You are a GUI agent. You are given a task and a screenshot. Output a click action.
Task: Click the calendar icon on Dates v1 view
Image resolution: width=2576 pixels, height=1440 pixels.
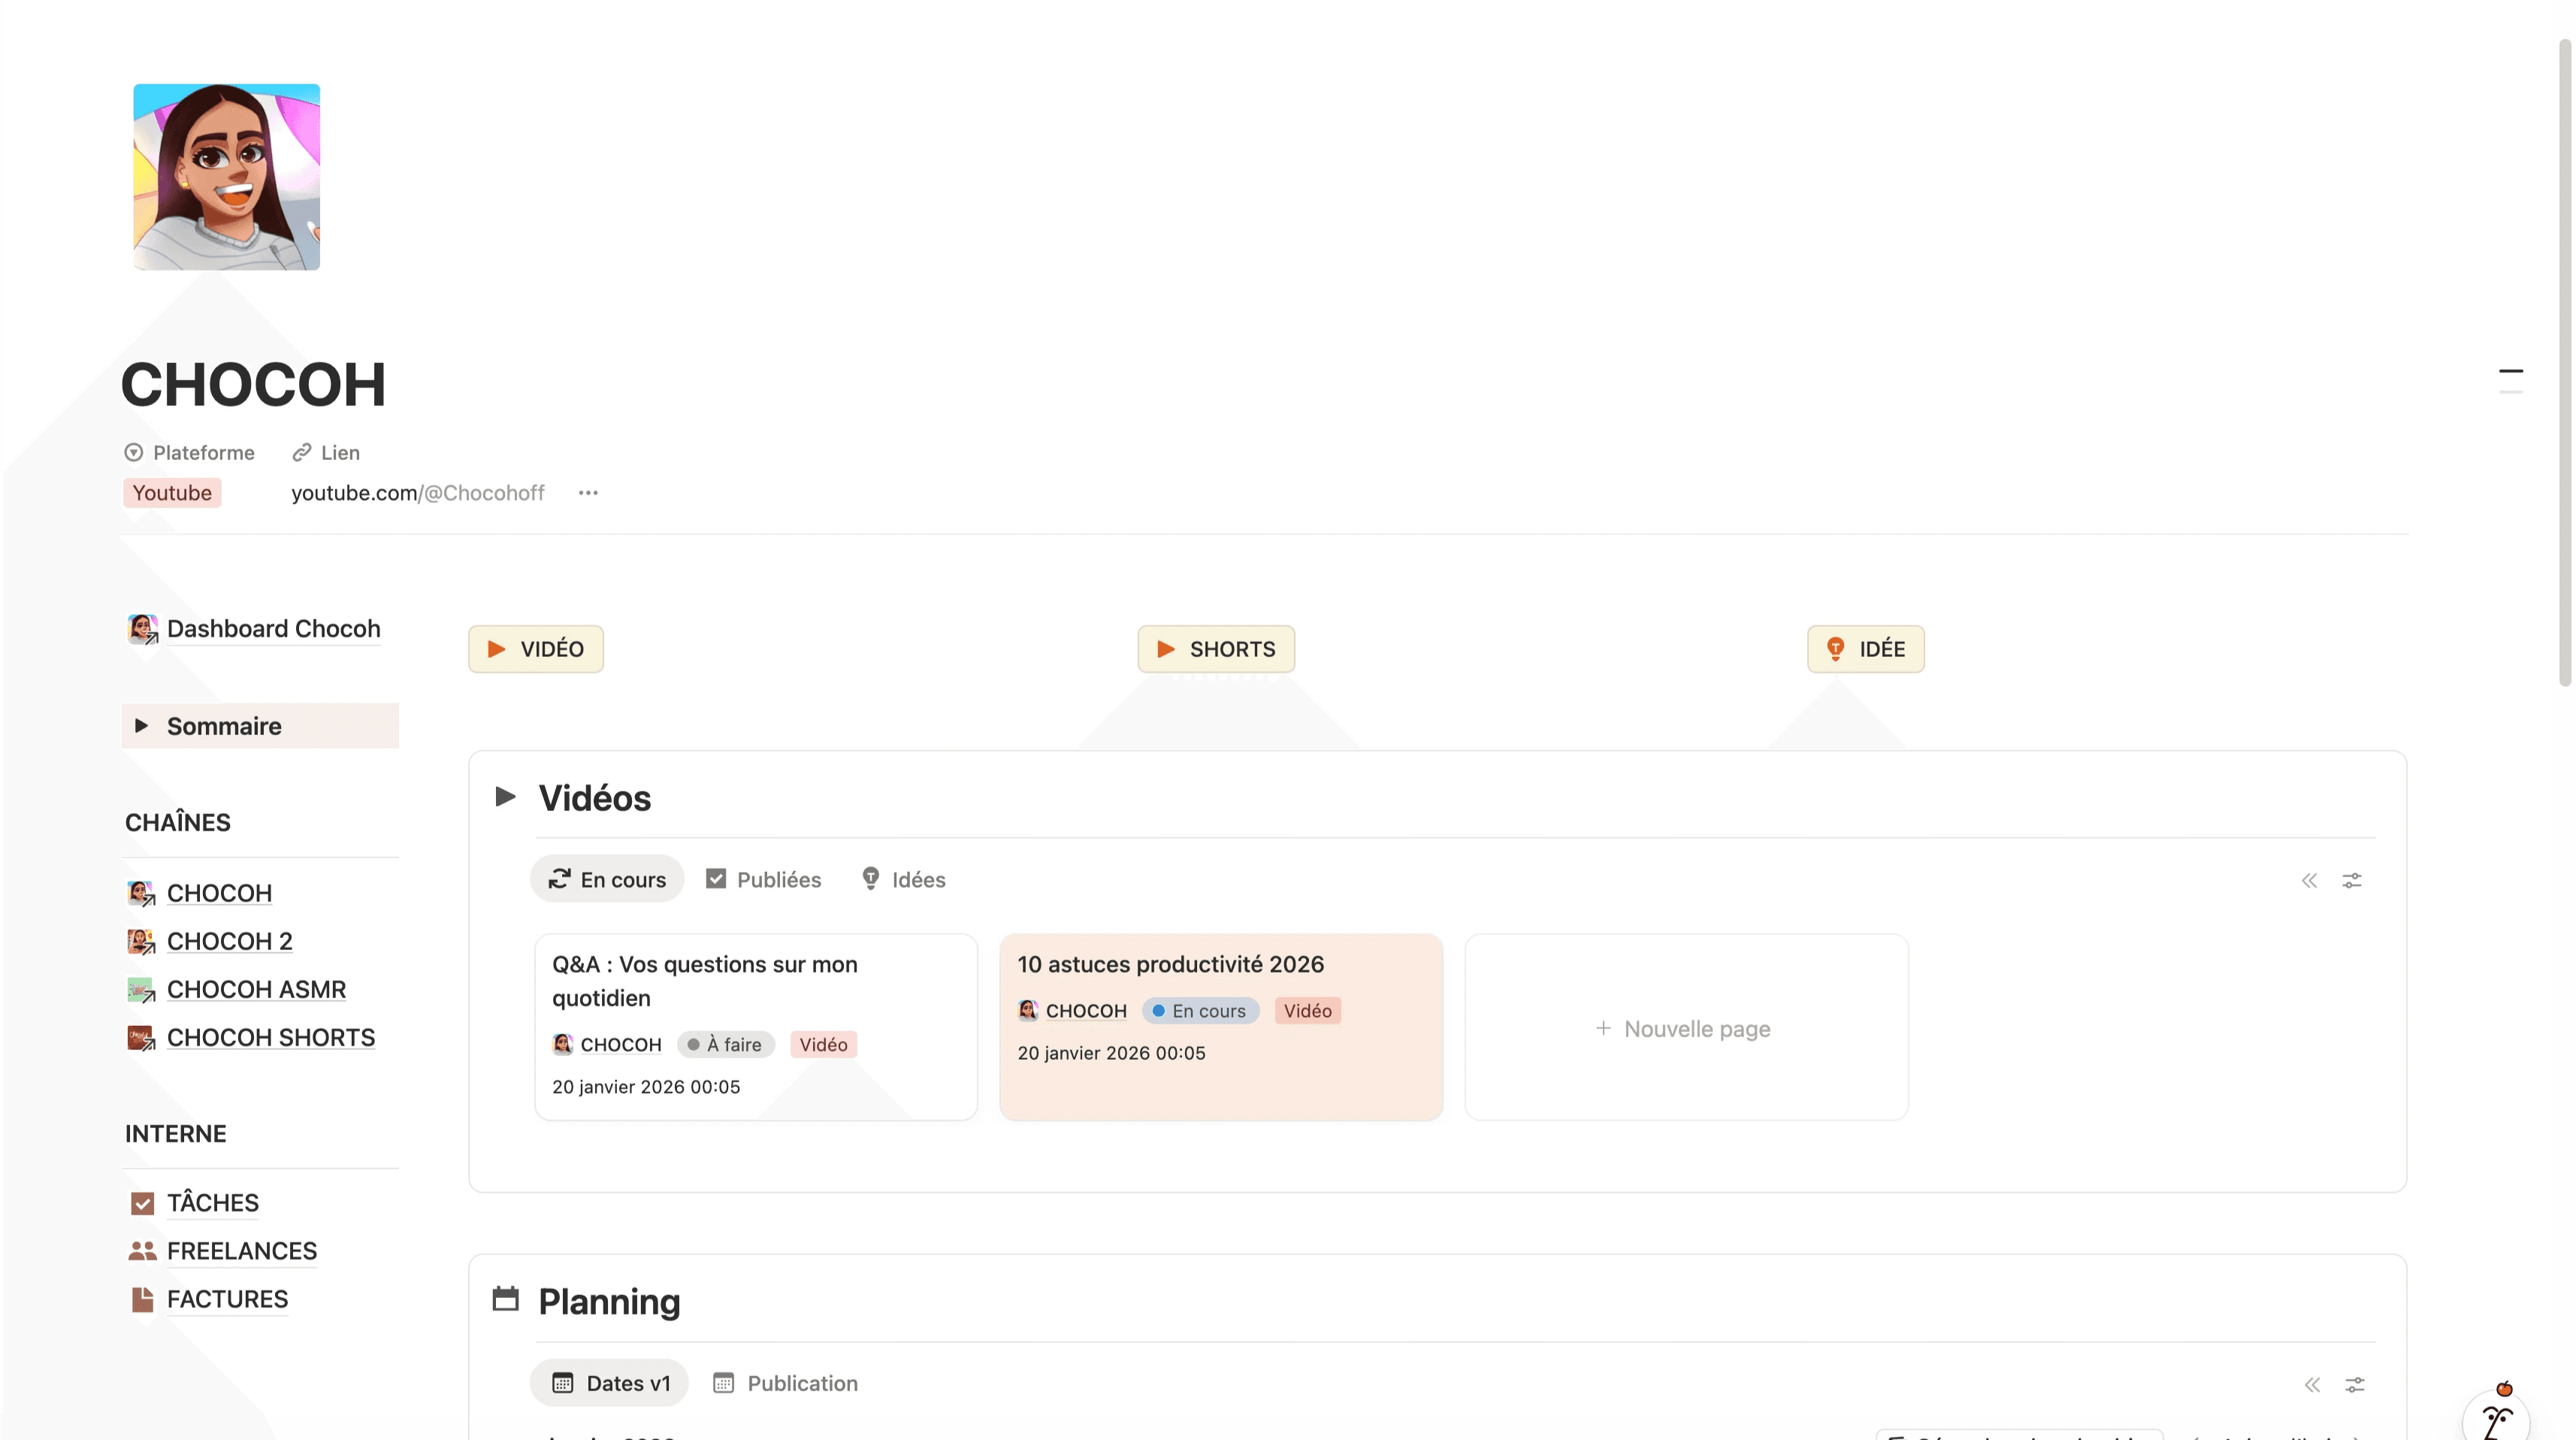point(564,1382)
